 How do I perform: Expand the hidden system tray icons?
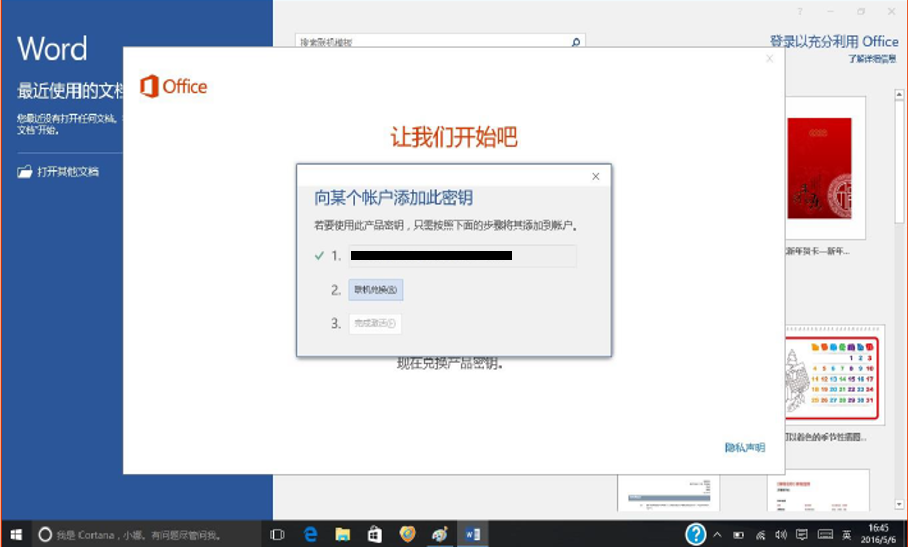(x=717, y=535)
